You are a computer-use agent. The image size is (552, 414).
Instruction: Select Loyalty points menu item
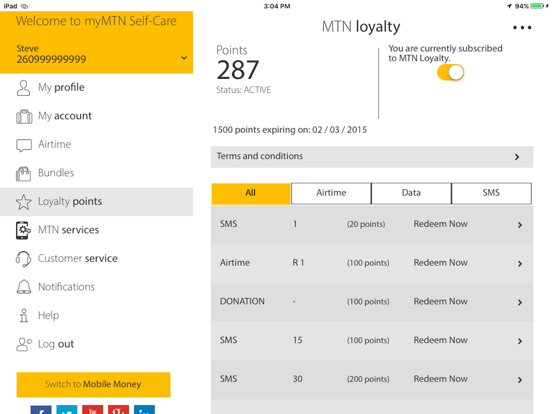pyautogui.click(x=96, y=202)
